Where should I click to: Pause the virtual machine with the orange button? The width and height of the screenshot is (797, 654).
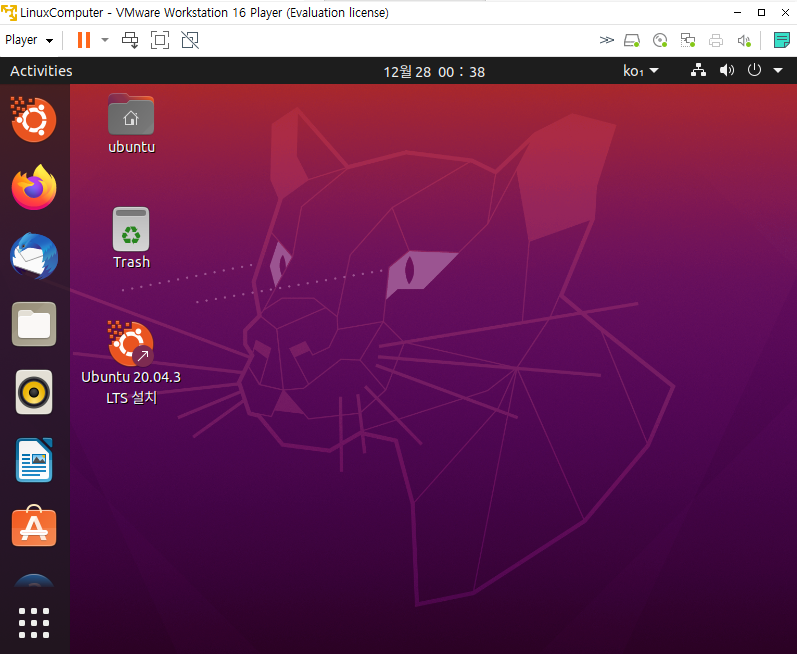(x=84, y=40)
